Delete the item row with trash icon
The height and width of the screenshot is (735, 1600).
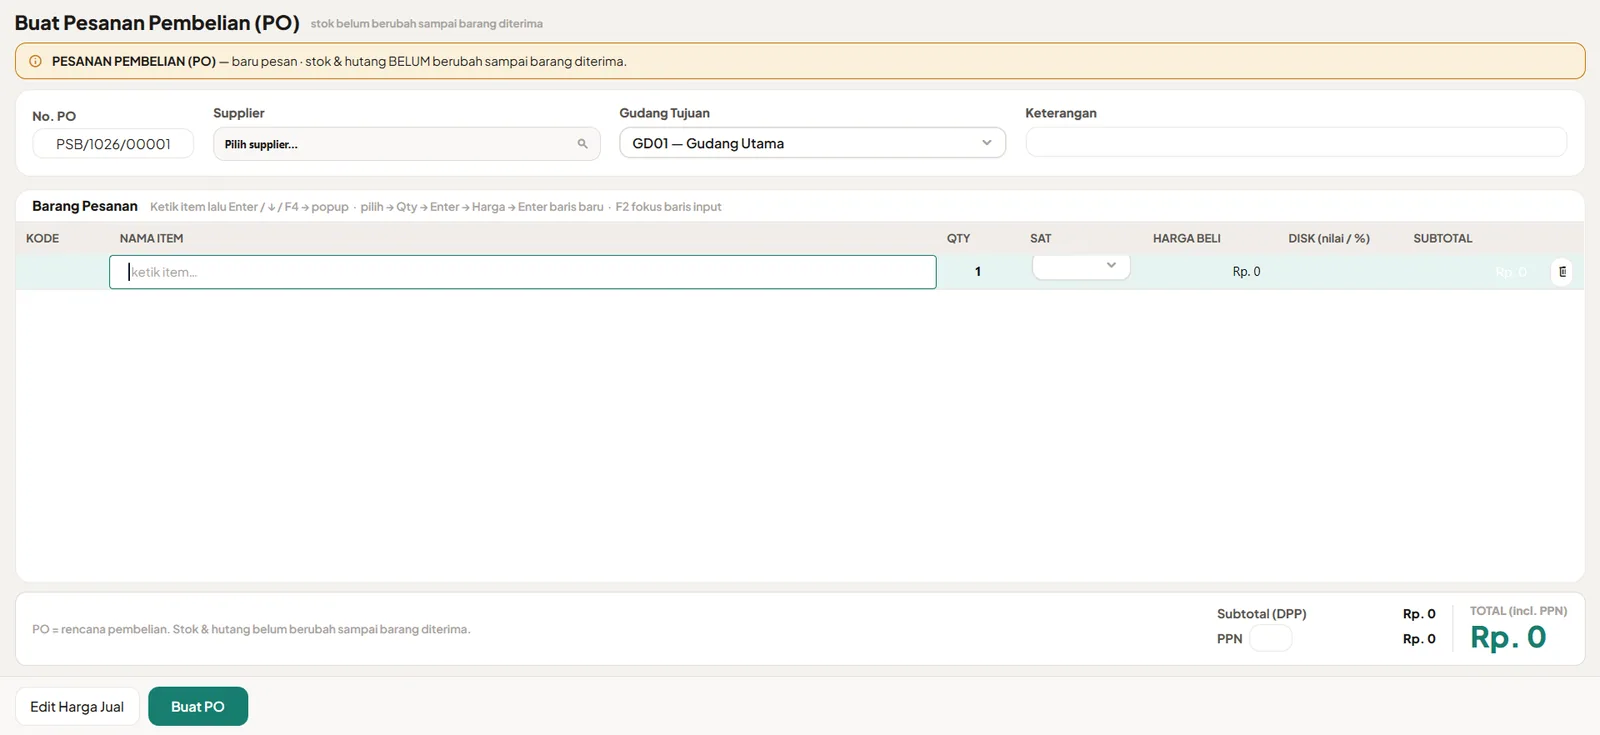(x=1562, y=272)
